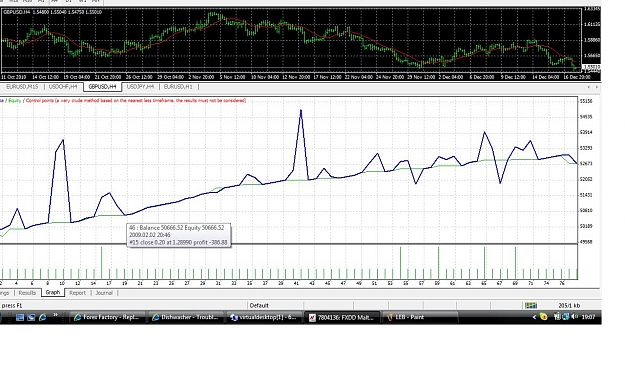Click the green 'Equity' legend label

[15, 100]
